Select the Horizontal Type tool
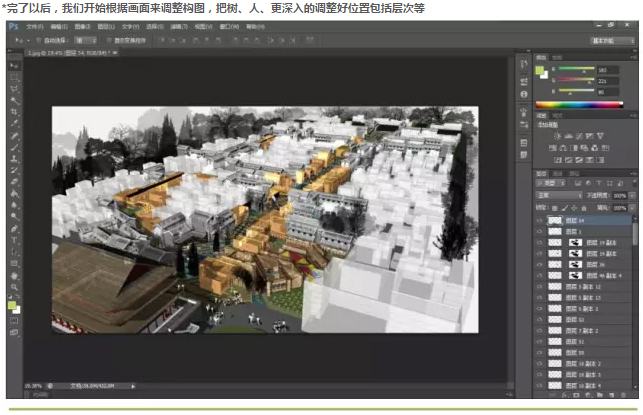The image size is (643, 415). 14,240
